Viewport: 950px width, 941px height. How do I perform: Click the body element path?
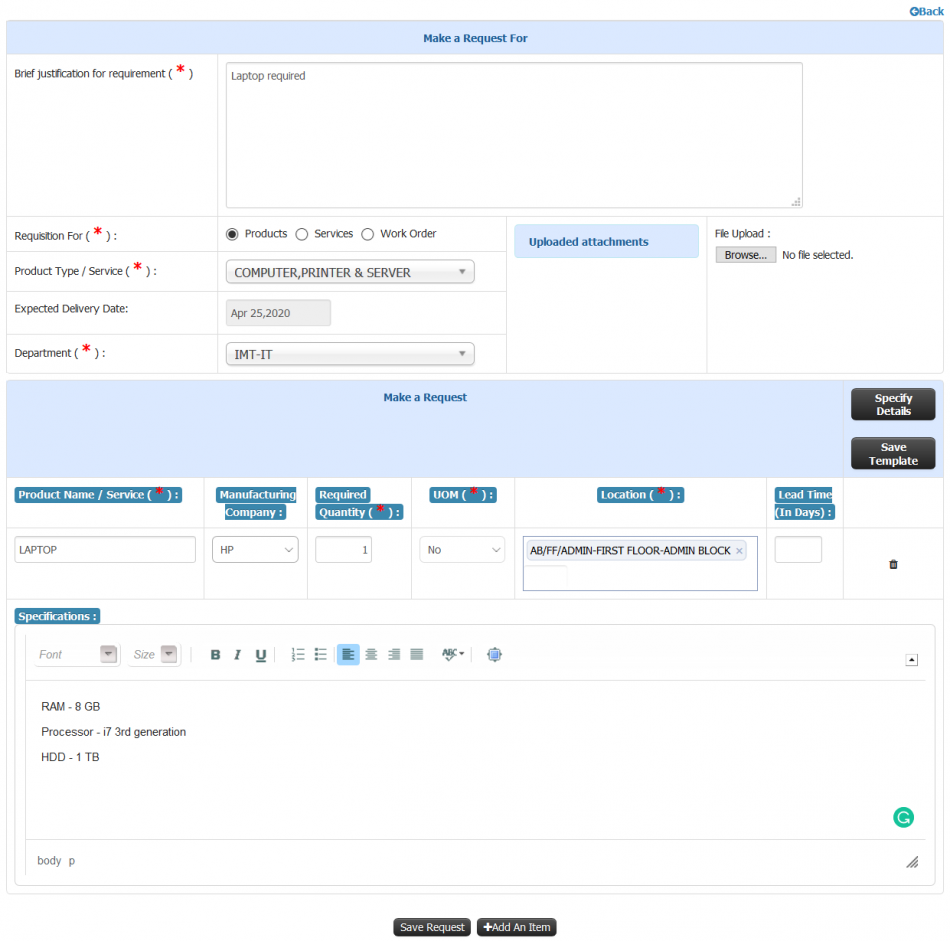49,861
